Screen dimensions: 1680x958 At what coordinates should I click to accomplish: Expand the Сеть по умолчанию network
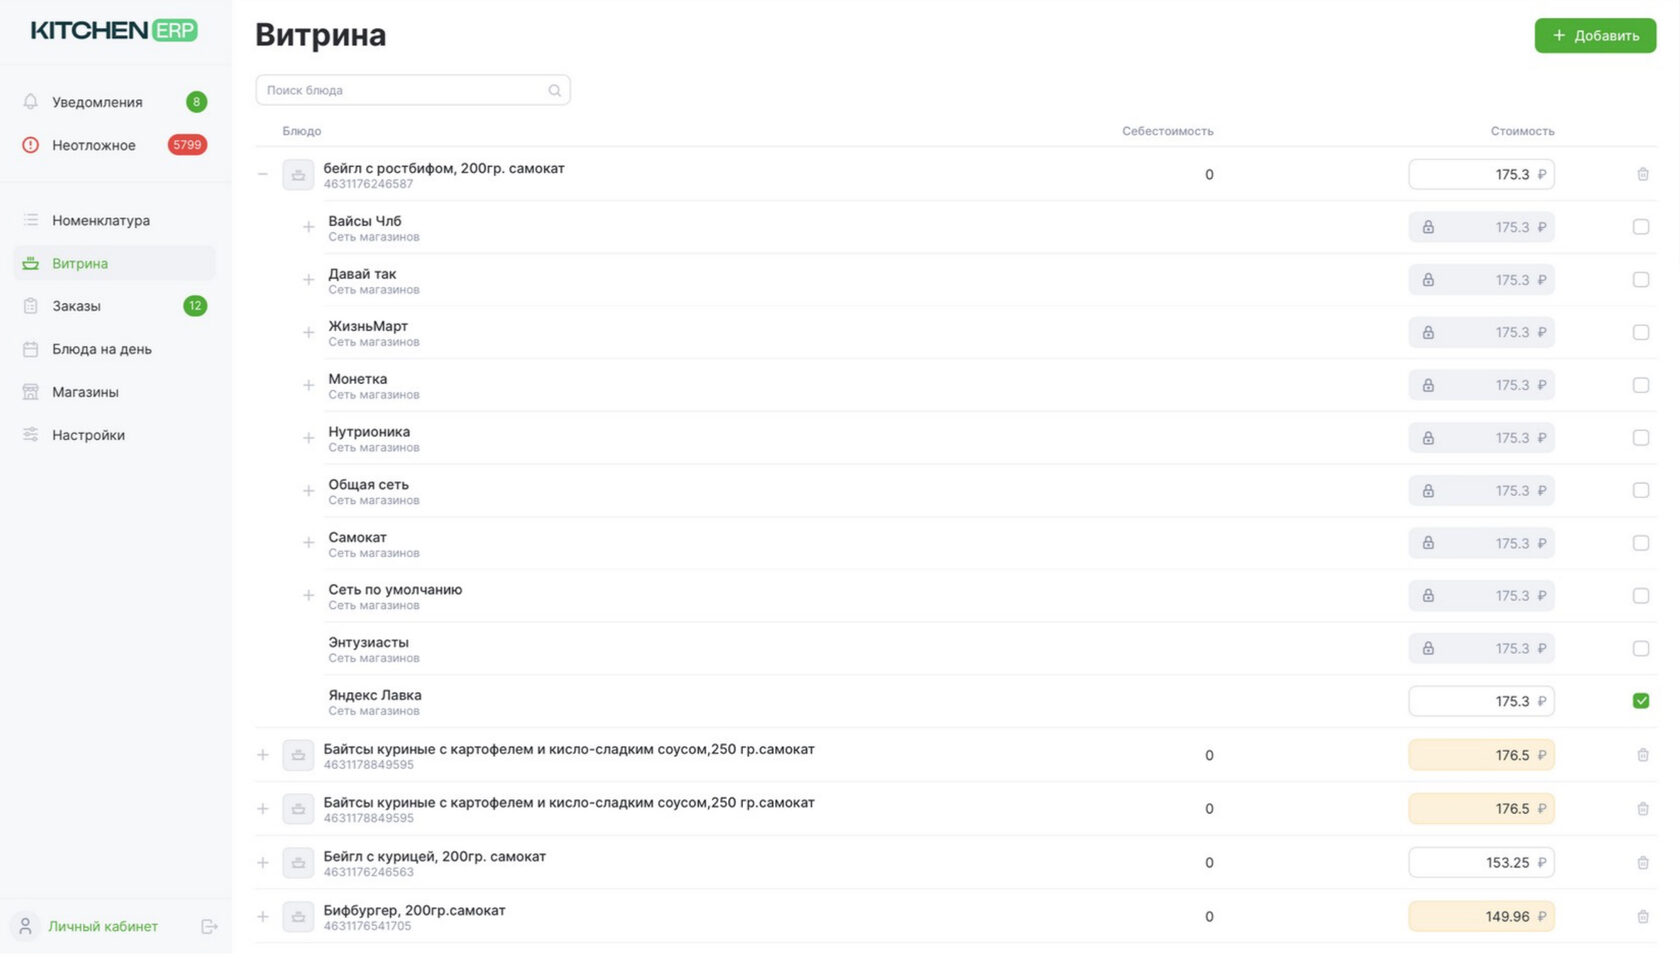[309, 596]
